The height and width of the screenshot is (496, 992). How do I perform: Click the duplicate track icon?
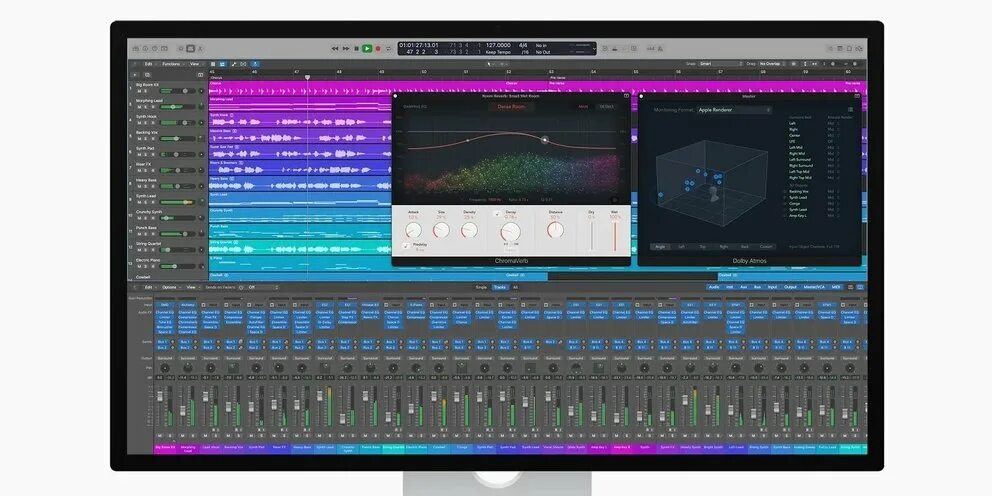147,75
